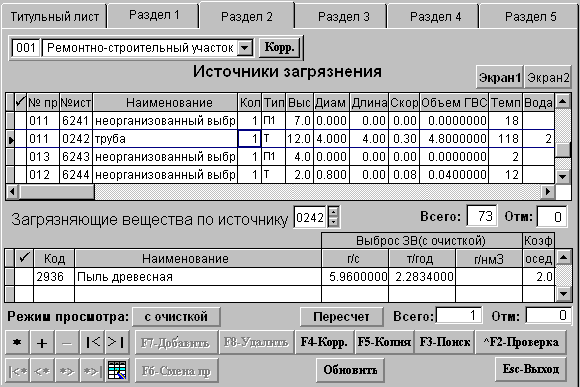Open the table view icon button
The height and width of the screenshot is (387, 580).
(x=117, y=370)
